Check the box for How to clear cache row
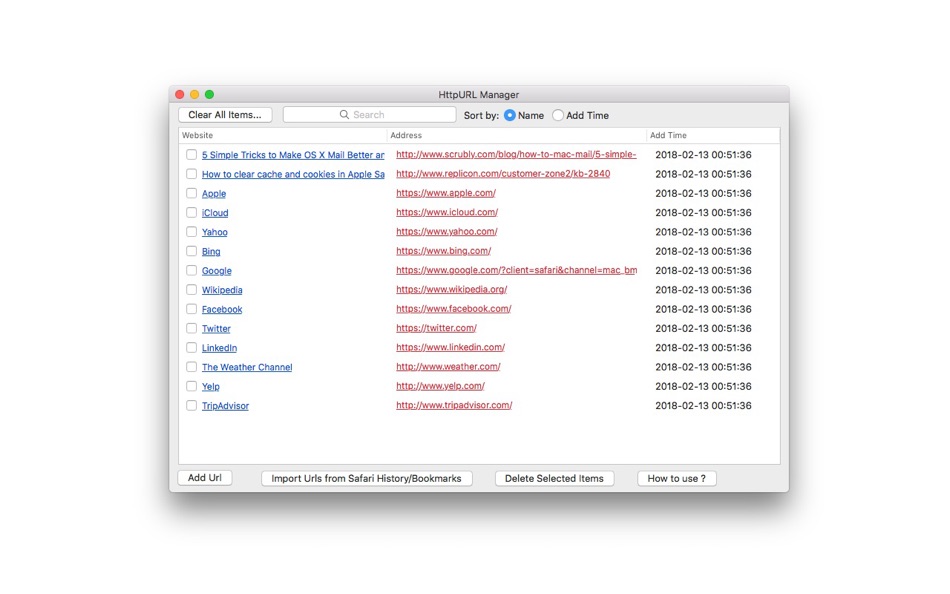 click(x=191, y=174)
